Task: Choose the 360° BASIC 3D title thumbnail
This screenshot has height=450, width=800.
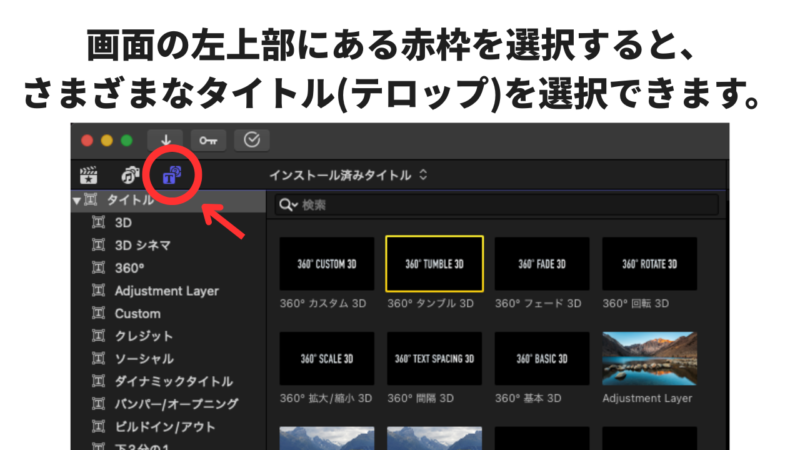Action: point(542,359)
